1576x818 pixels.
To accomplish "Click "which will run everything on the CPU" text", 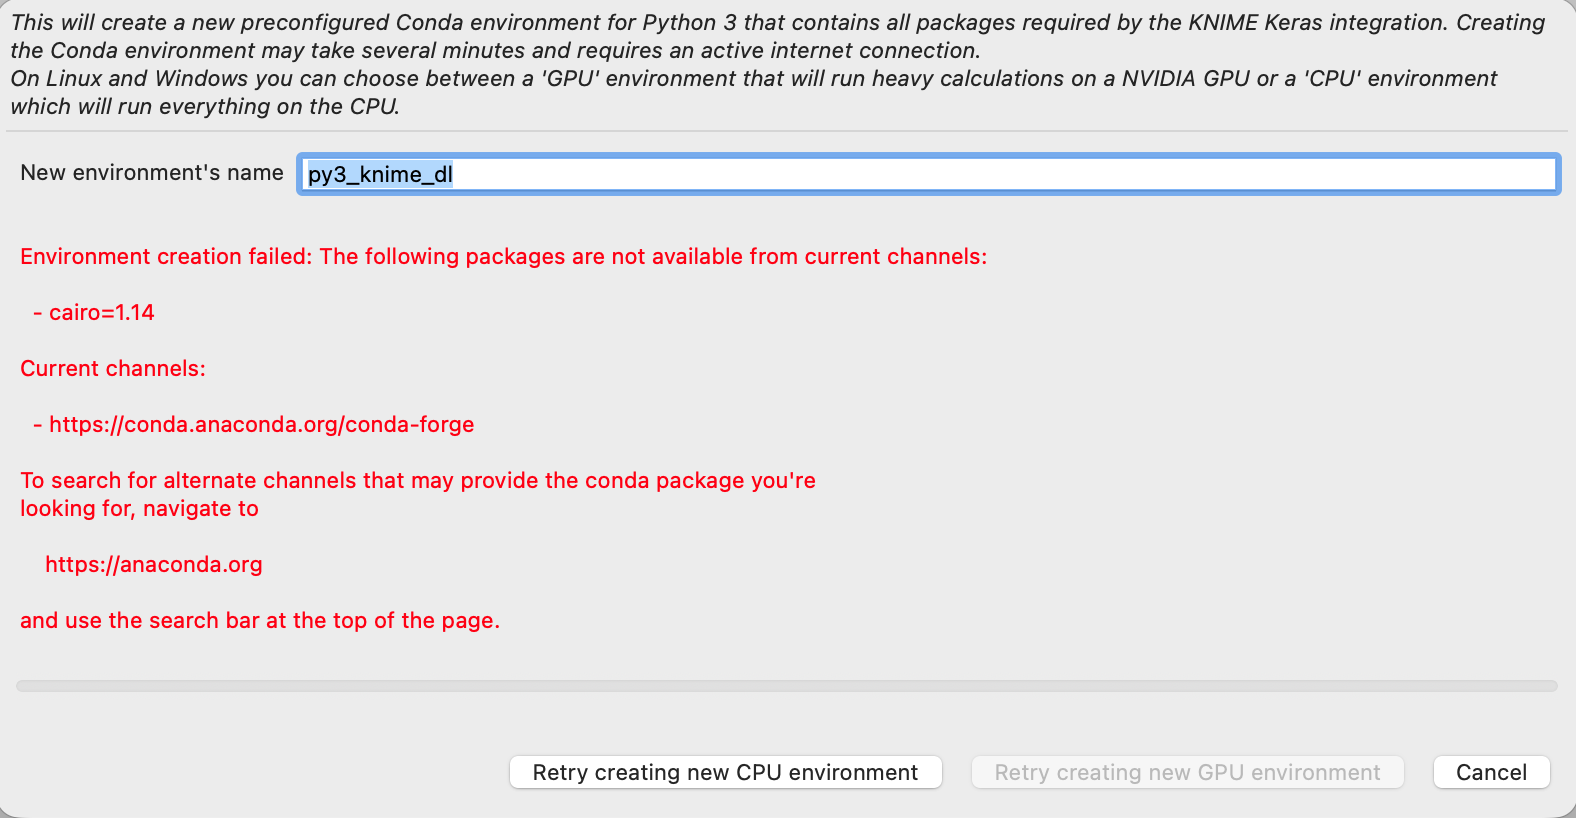I will [x=205, y=106].
